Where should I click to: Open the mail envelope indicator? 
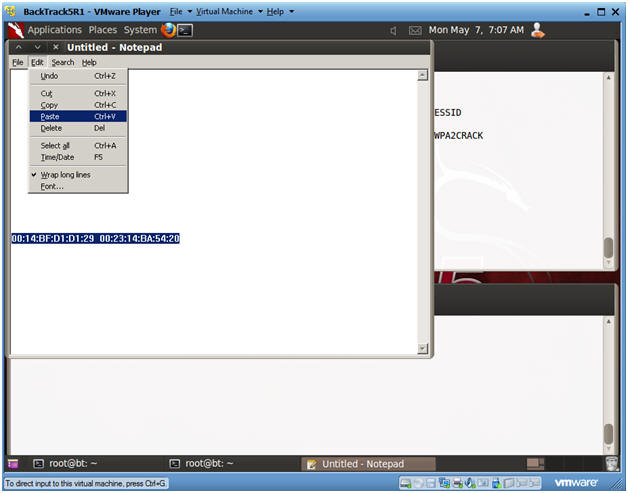415,30
